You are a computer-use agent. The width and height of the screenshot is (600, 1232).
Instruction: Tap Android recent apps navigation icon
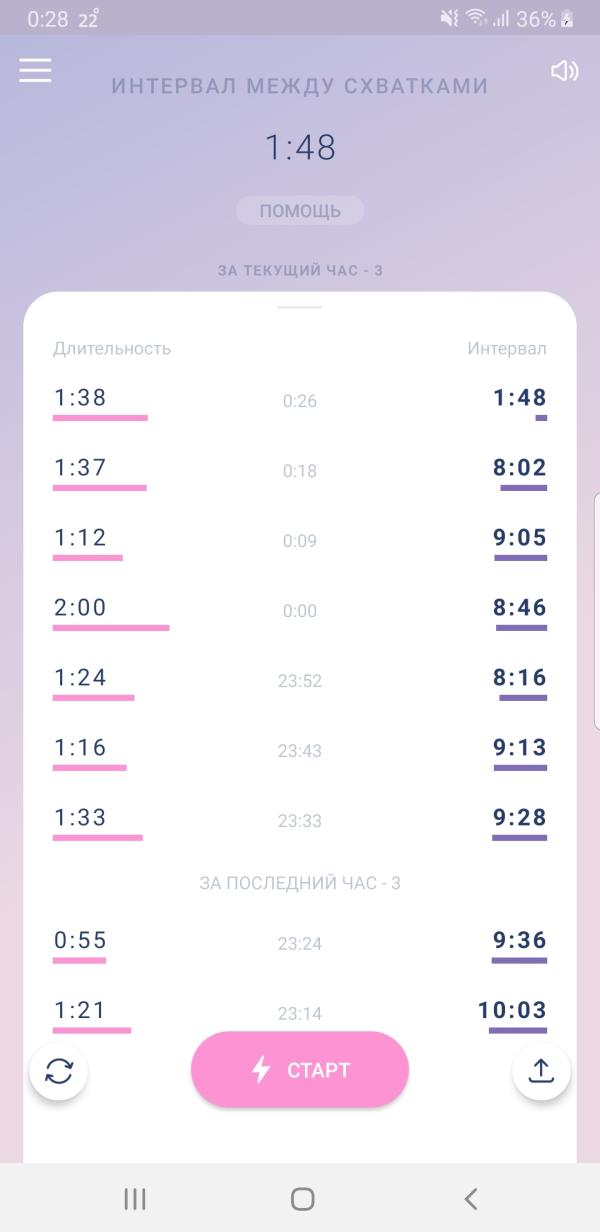(135, 1199)
